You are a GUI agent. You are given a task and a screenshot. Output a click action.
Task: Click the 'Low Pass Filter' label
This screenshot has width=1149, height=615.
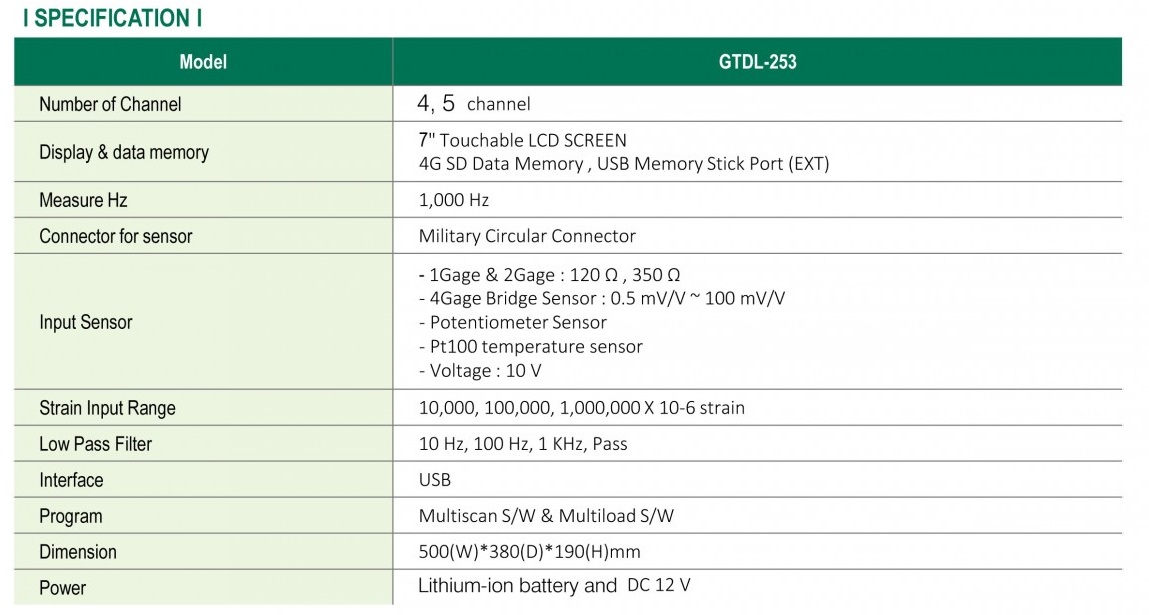click(x=95, y=444)
